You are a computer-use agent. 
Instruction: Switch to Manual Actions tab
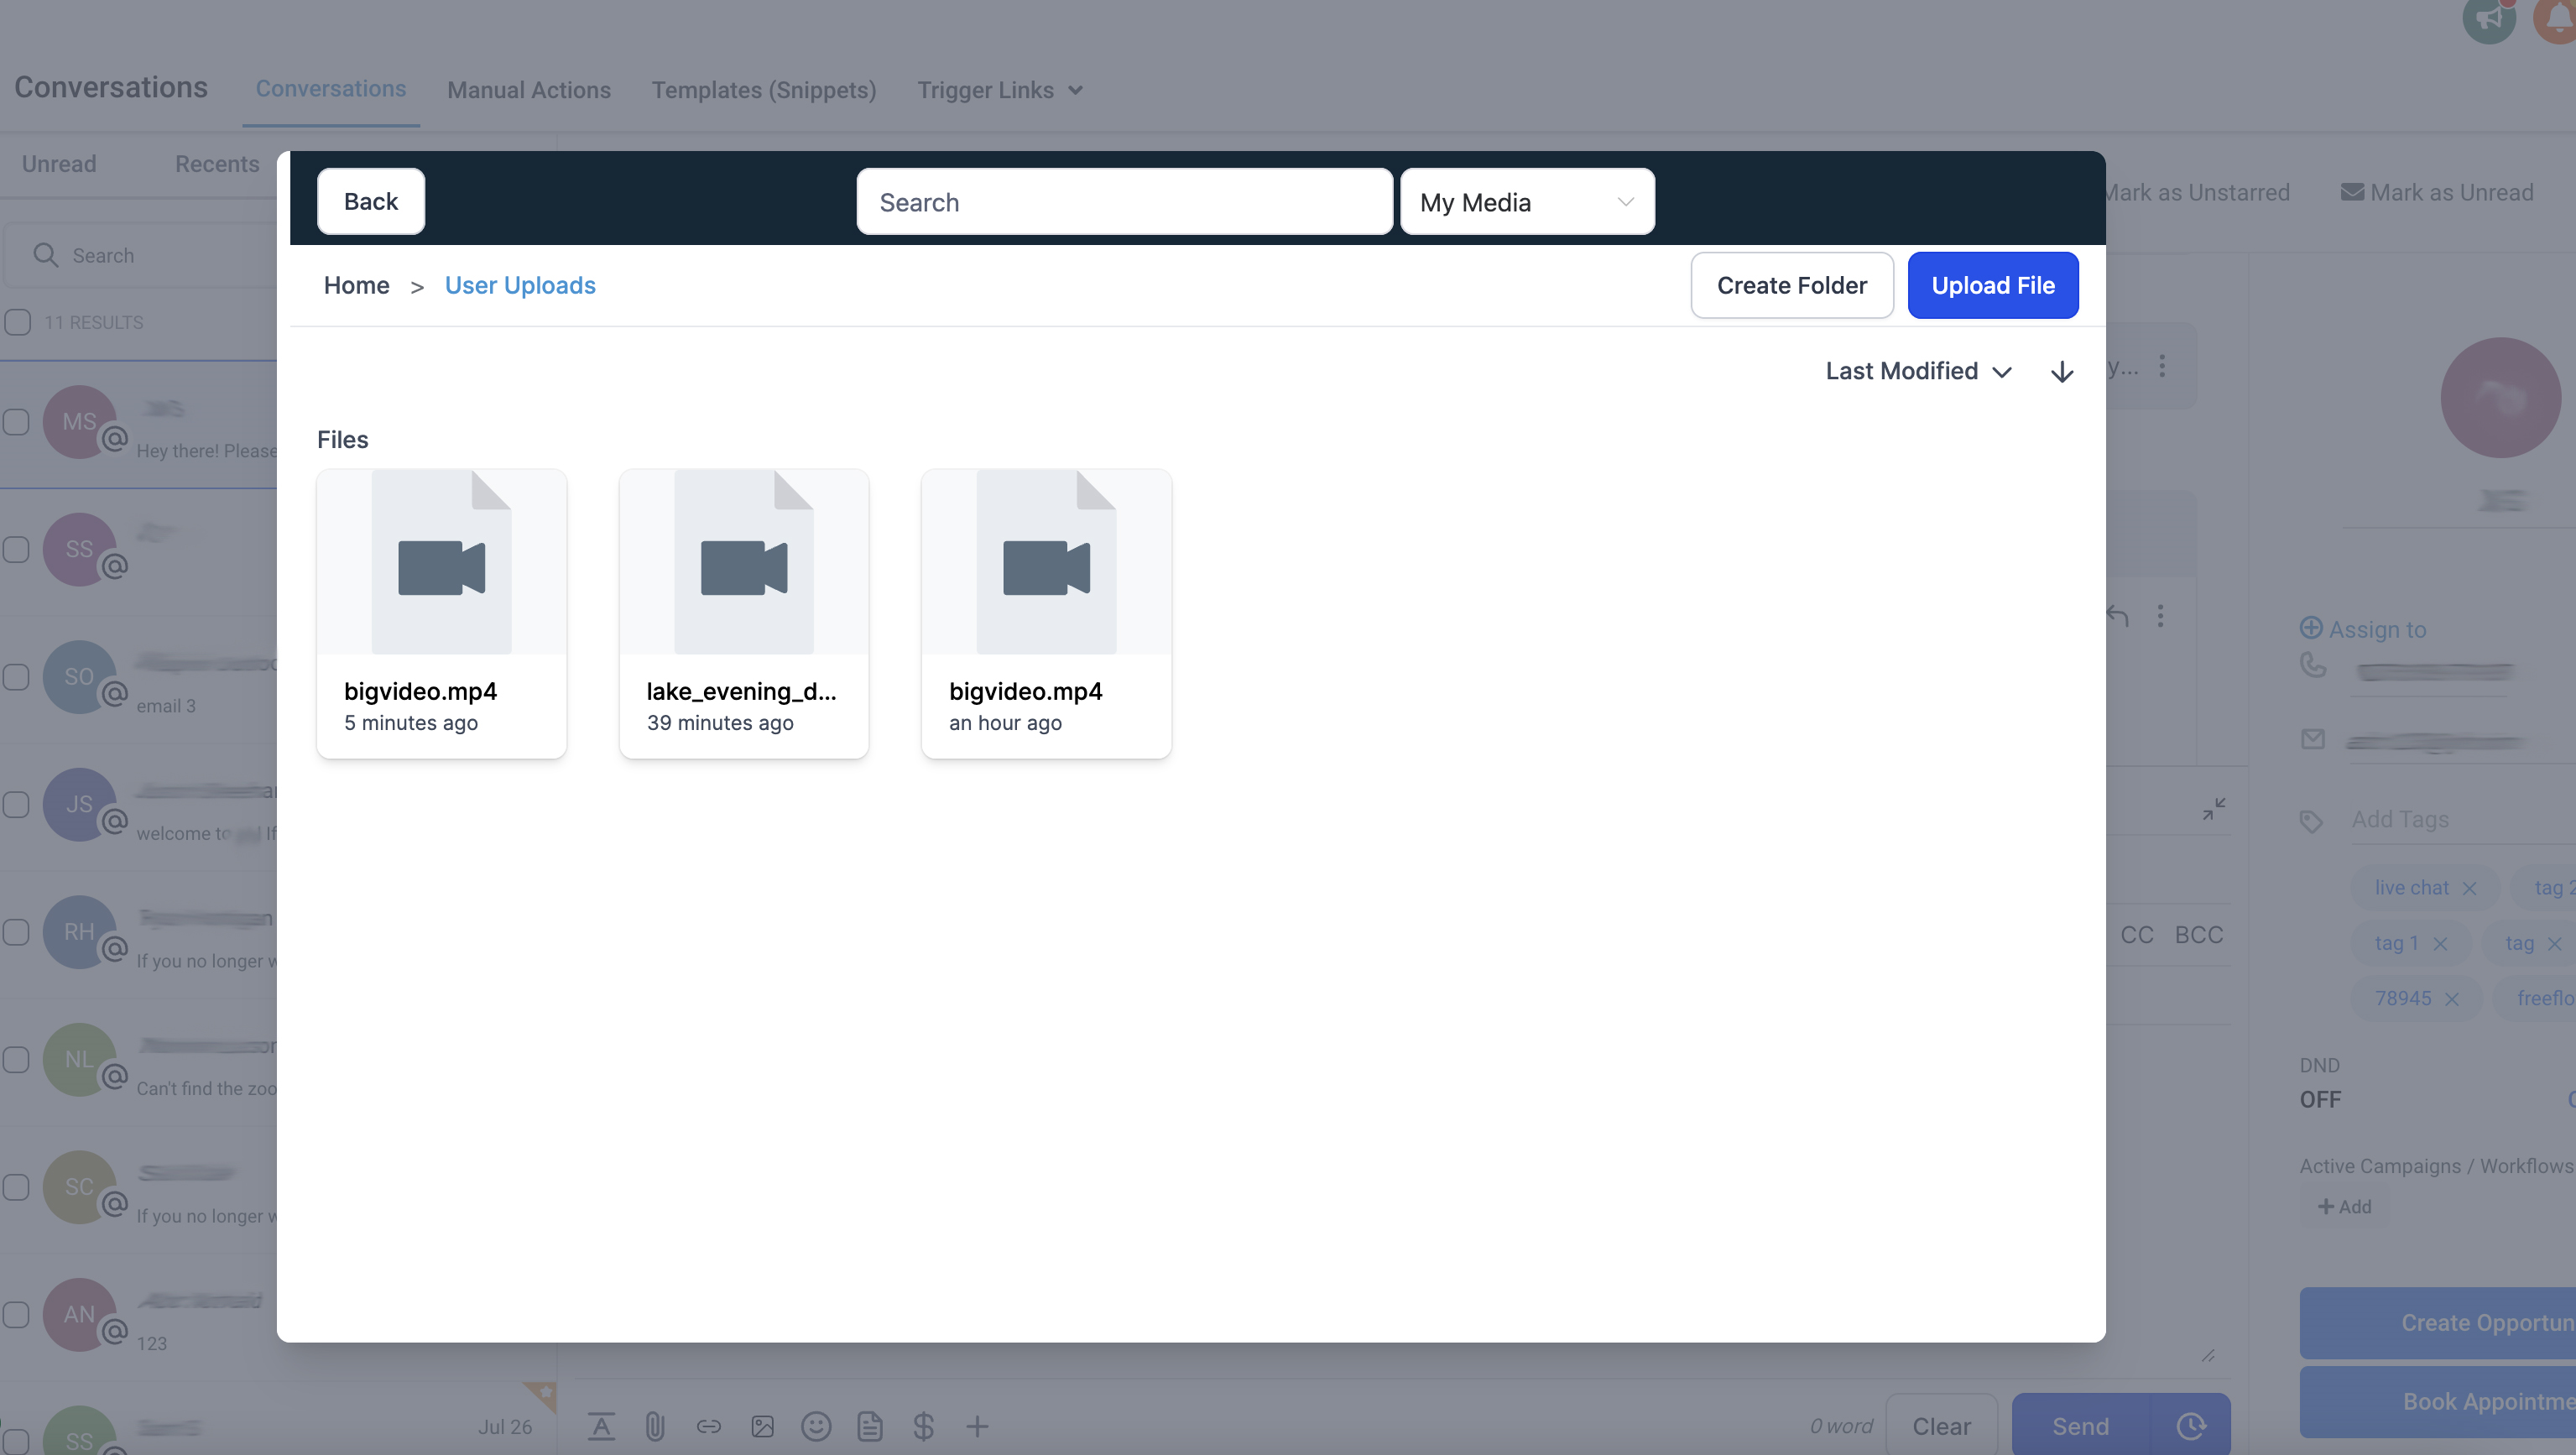(x=528, y=90)
